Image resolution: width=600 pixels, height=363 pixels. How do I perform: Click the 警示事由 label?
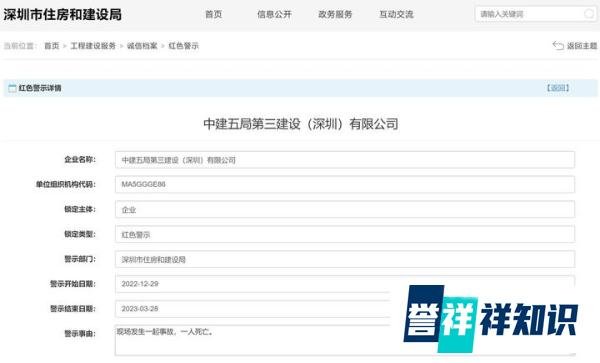coord(80,334)
